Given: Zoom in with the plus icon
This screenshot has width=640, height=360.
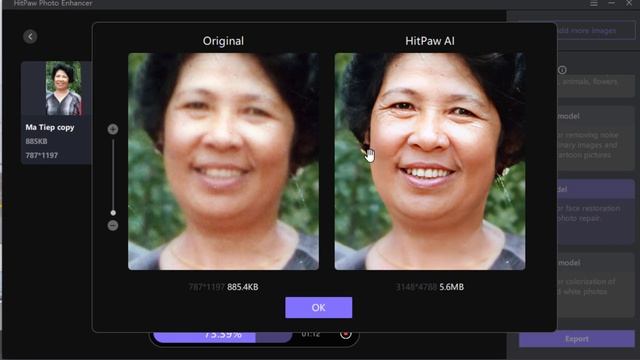Looking at the screenshot, I should (113, 129).
